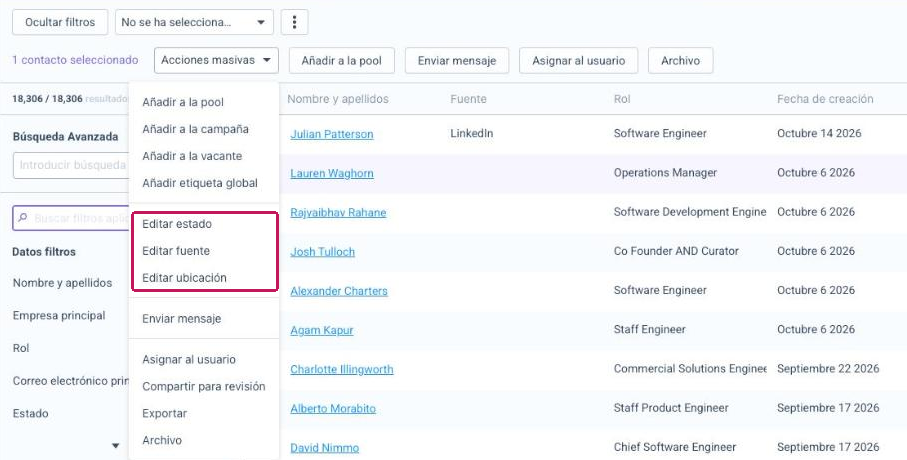907x460 pixels.
Task: Click the Búsqueda Avanzada search input
Action: (x=71, y=165)
